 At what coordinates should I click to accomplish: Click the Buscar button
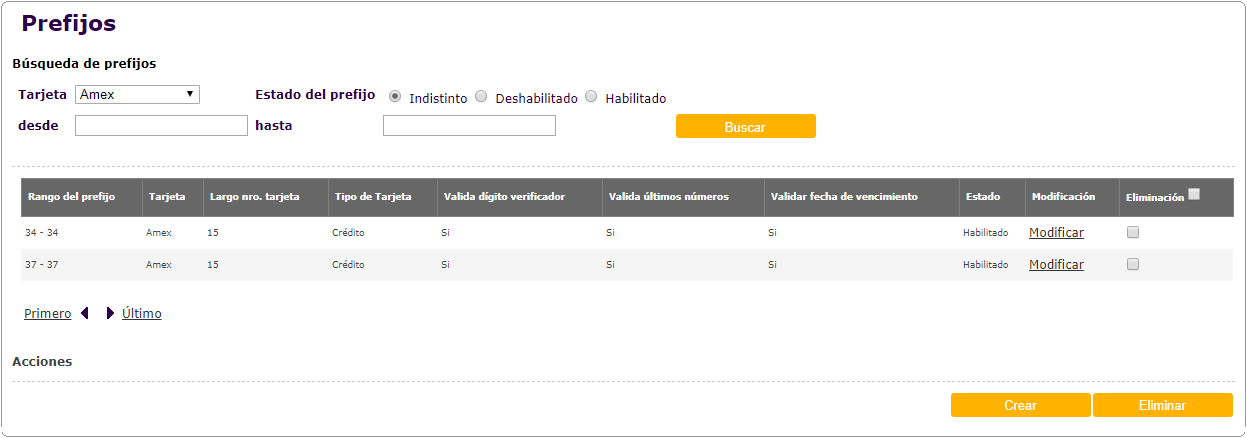(x=745, y=126)
